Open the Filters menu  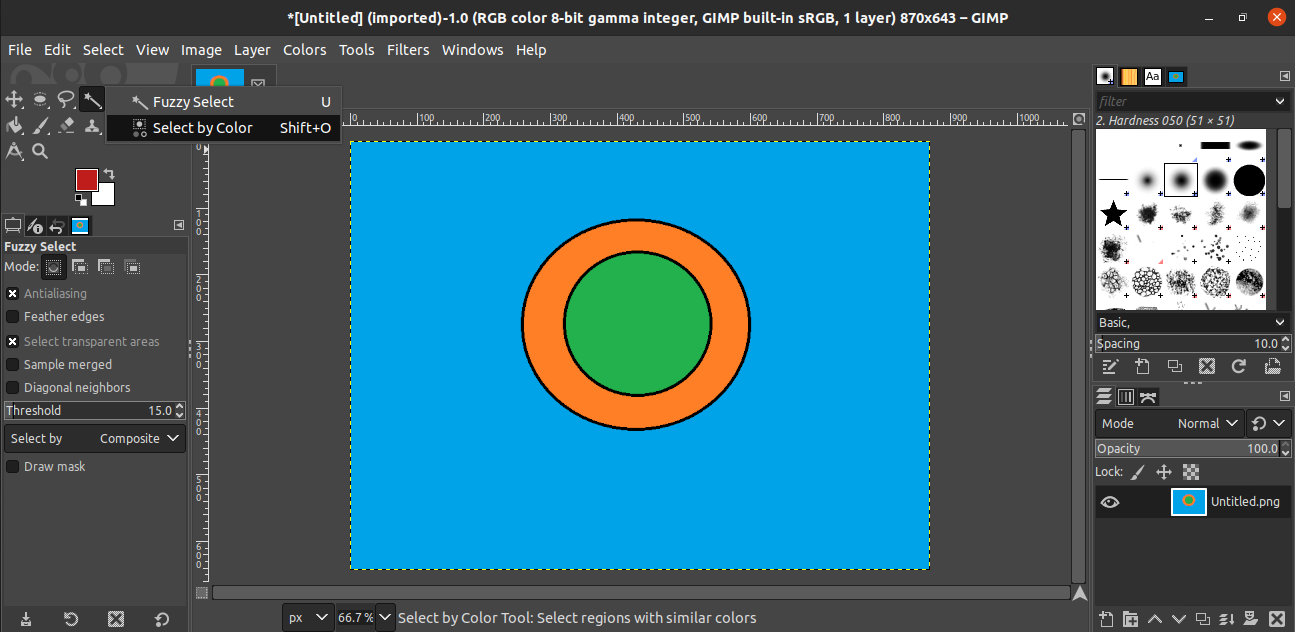click(x=408, y=50)
